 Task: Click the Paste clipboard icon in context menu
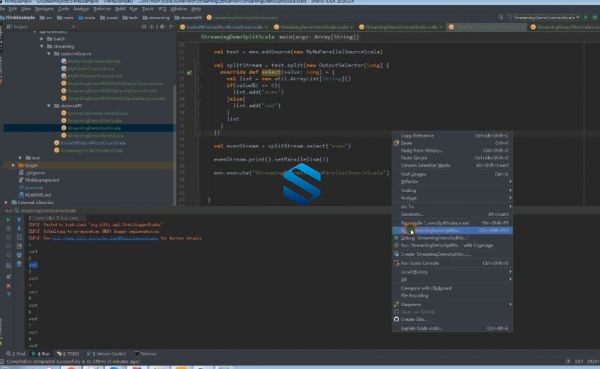click(x=396, y=143)
